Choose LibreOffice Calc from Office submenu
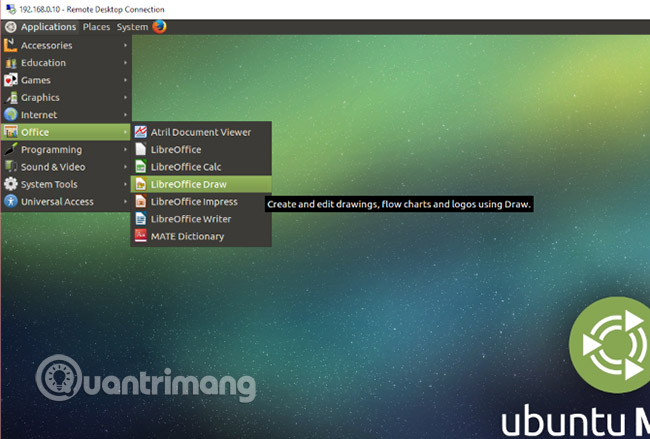This screenshot has width=650, height=439. point(201,167)
